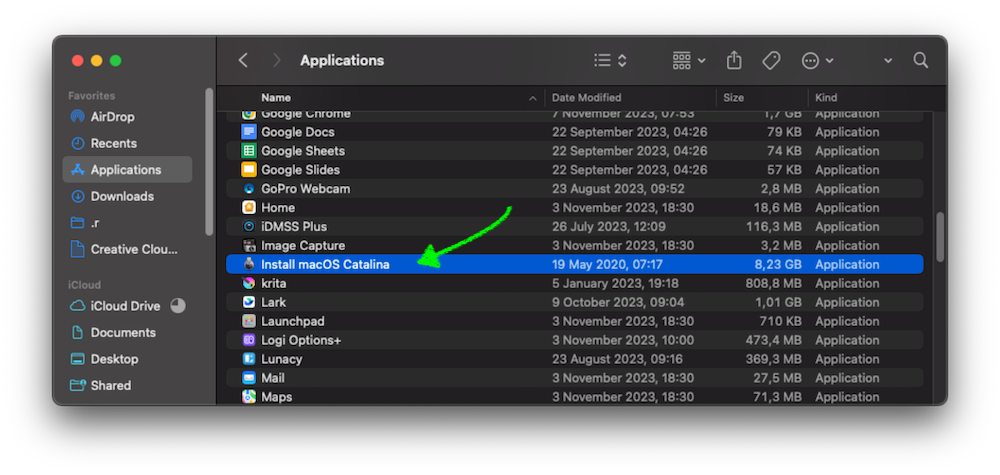Click the krita app icon
This screenshot has width=1000, height=475.
pyautogui.click(x=249, y=283)
